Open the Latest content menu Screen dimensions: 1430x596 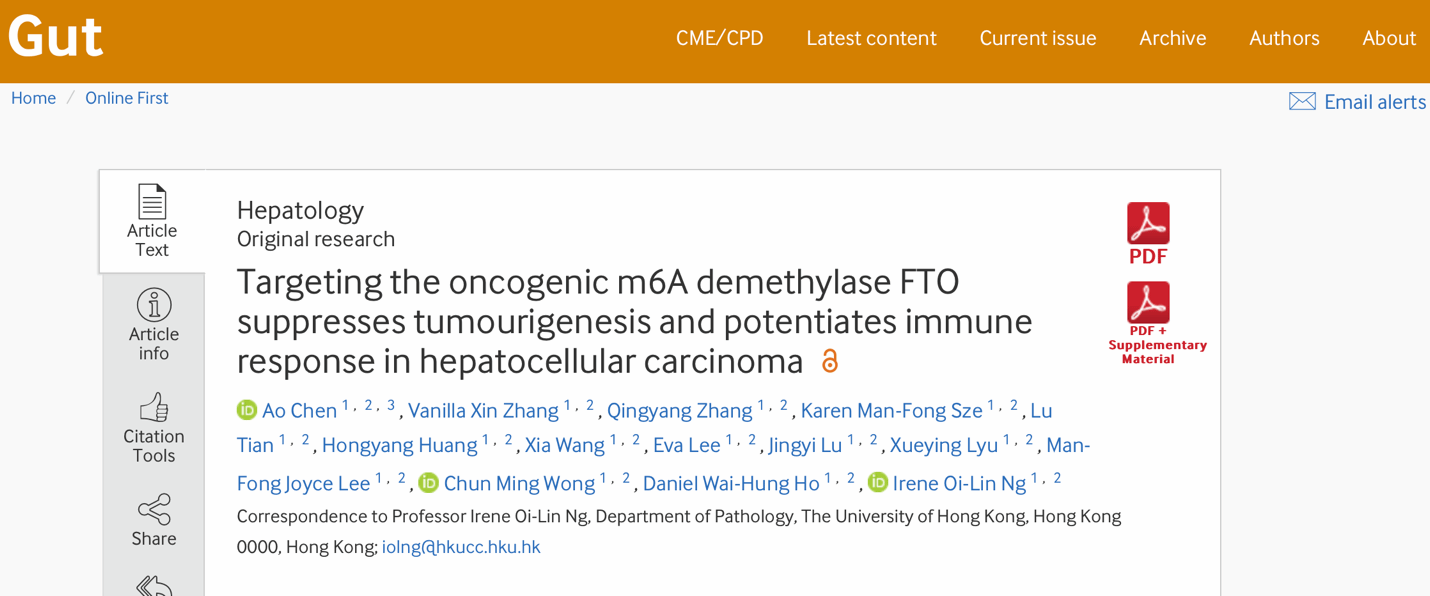pos(871,38)
